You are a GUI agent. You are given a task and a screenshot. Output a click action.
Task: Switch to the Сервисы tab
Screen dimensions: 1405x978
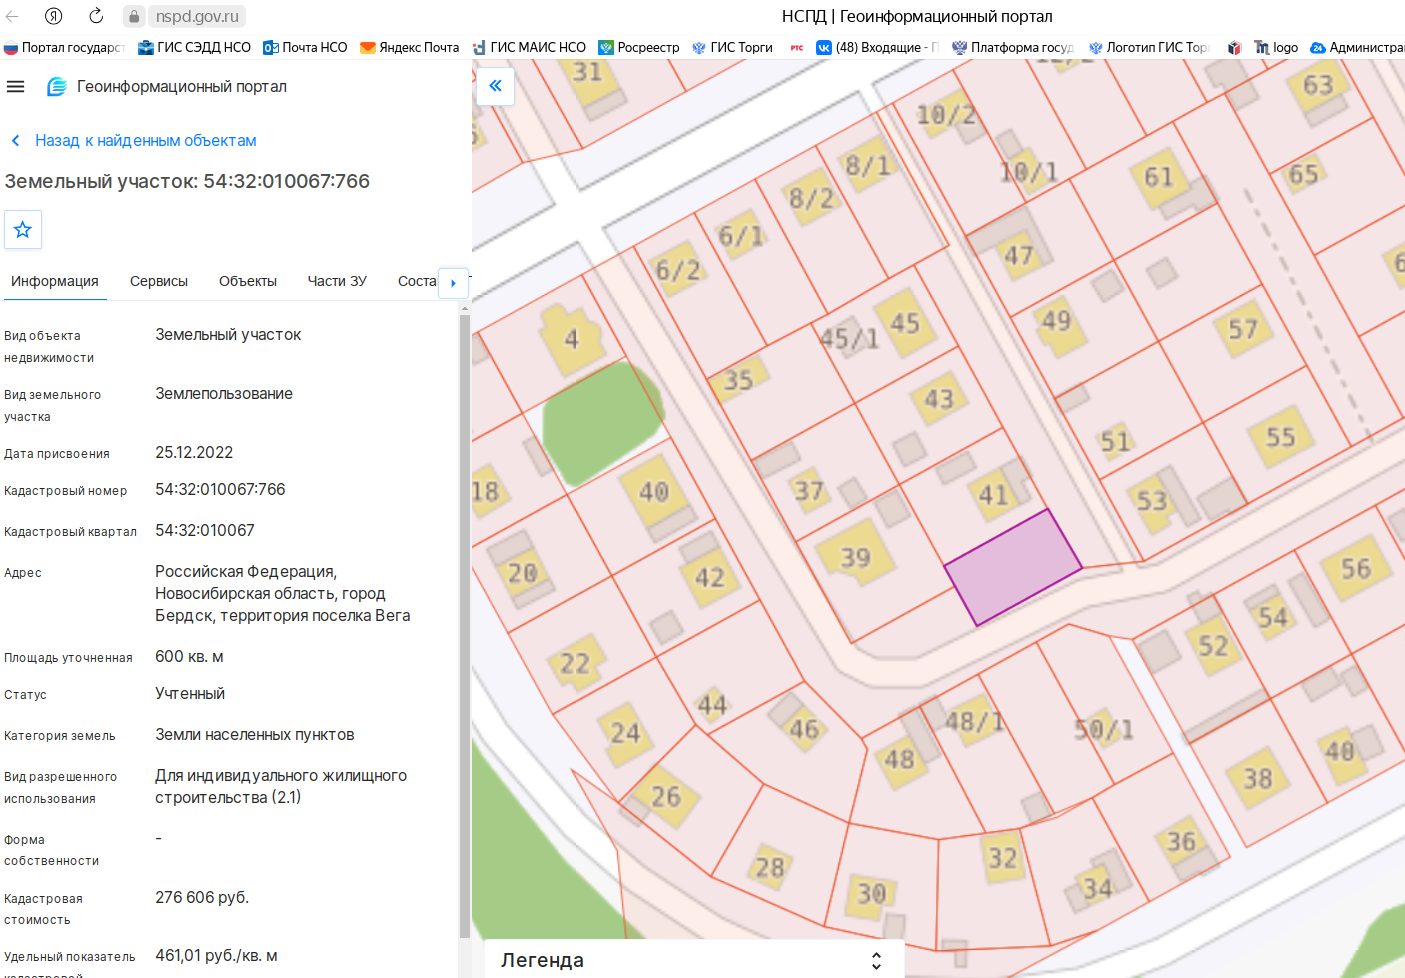[x=159, y=281]
